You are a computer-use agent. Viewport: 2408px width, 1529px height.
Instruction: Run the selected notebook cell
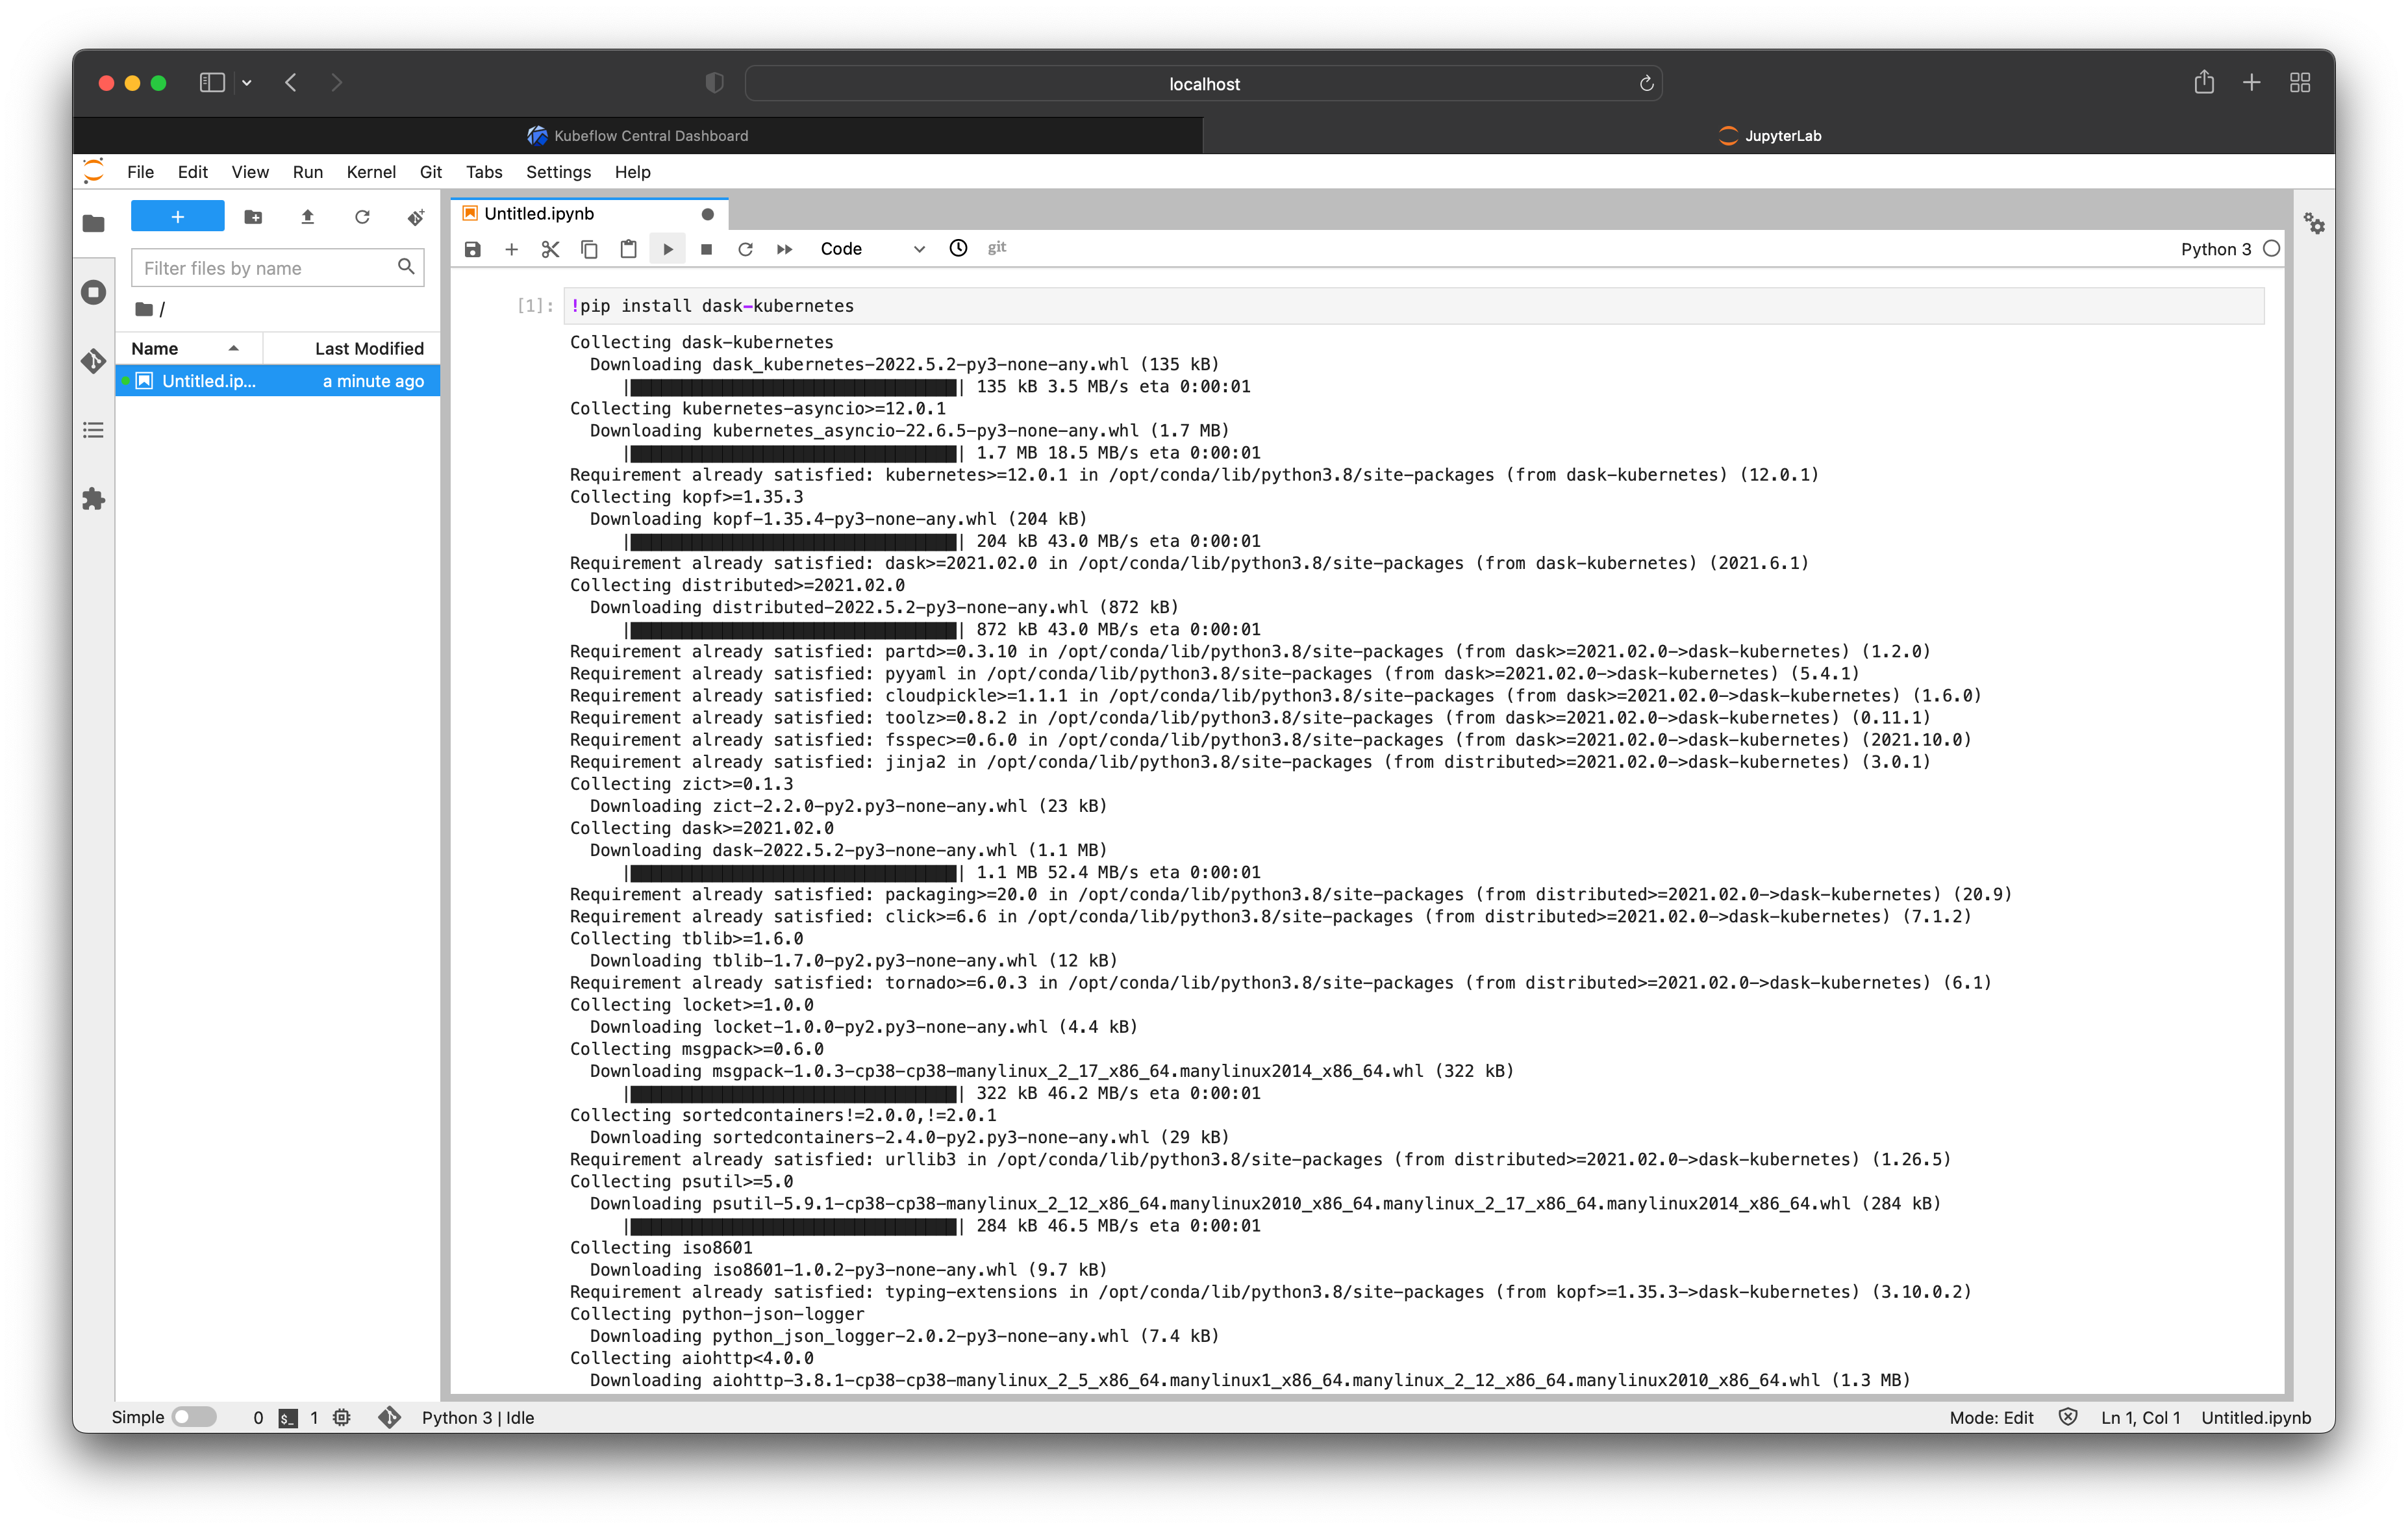[x=667, y=249]
